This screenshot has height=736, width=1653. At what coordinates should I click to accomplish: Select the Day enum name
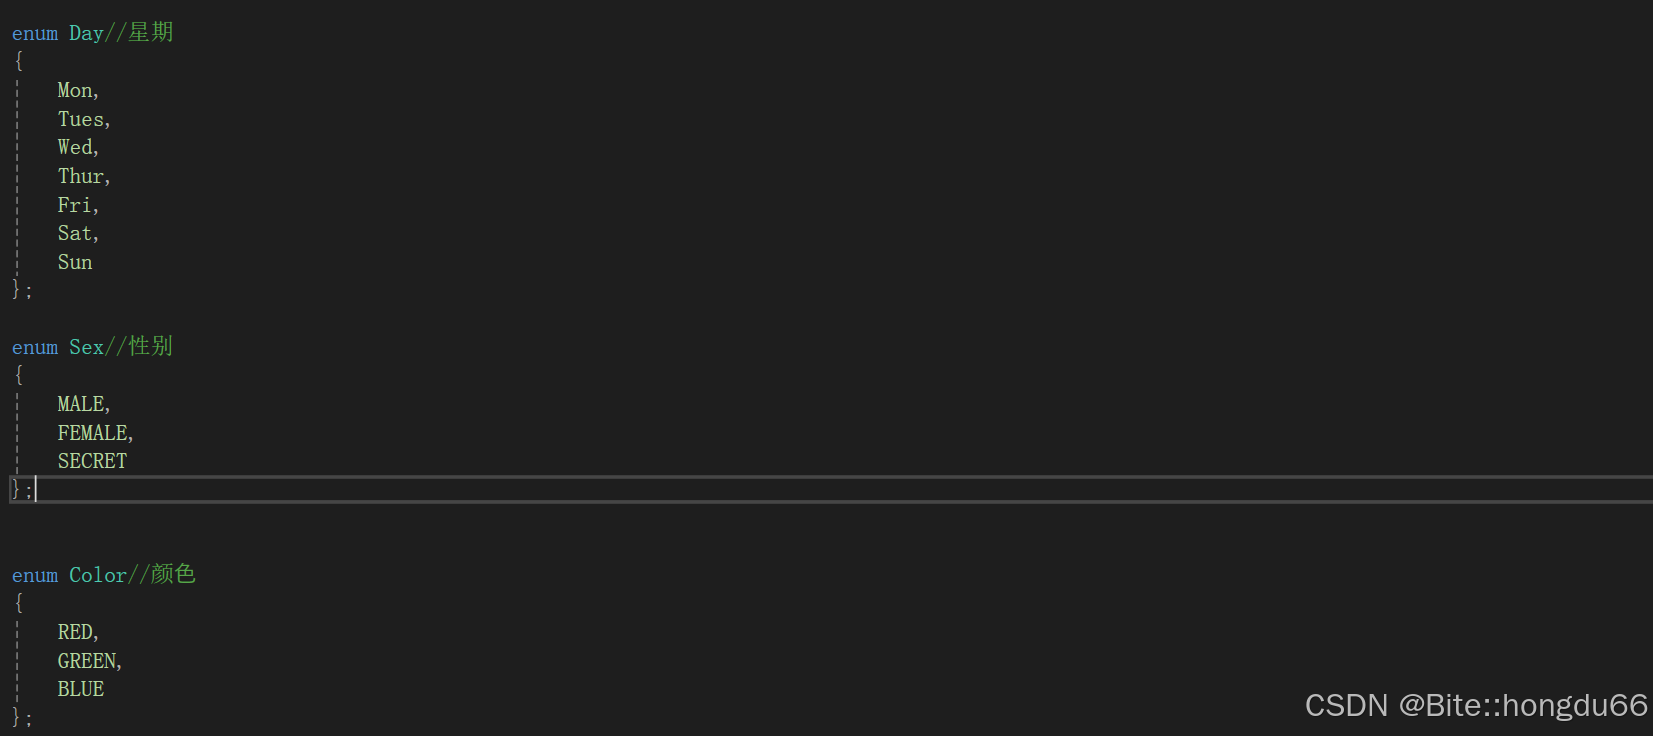[x=86, y=34]
